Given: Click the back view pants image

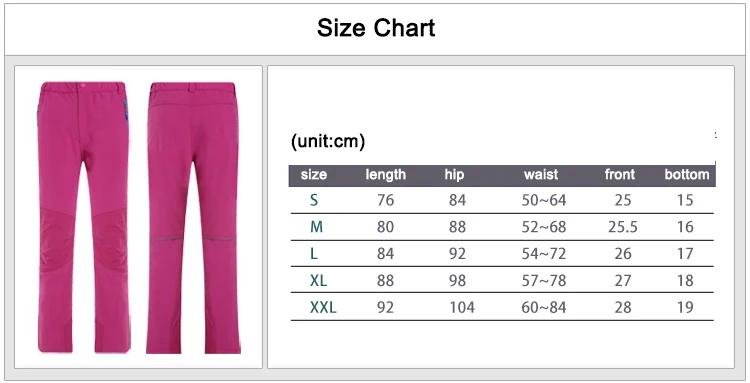Looking at the screenshot, I should pos(193,218).
